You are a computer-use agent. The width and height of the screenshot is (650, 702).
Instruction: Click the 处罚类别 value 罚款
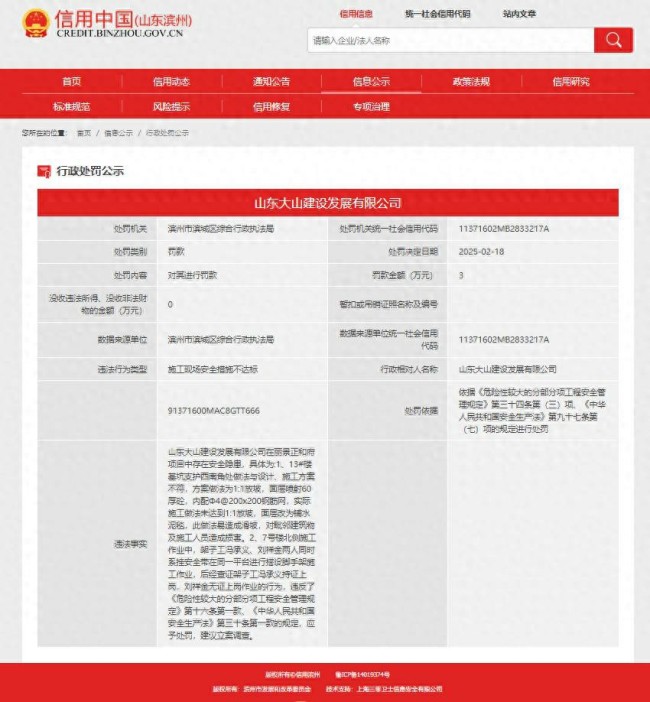coord(176,252)
